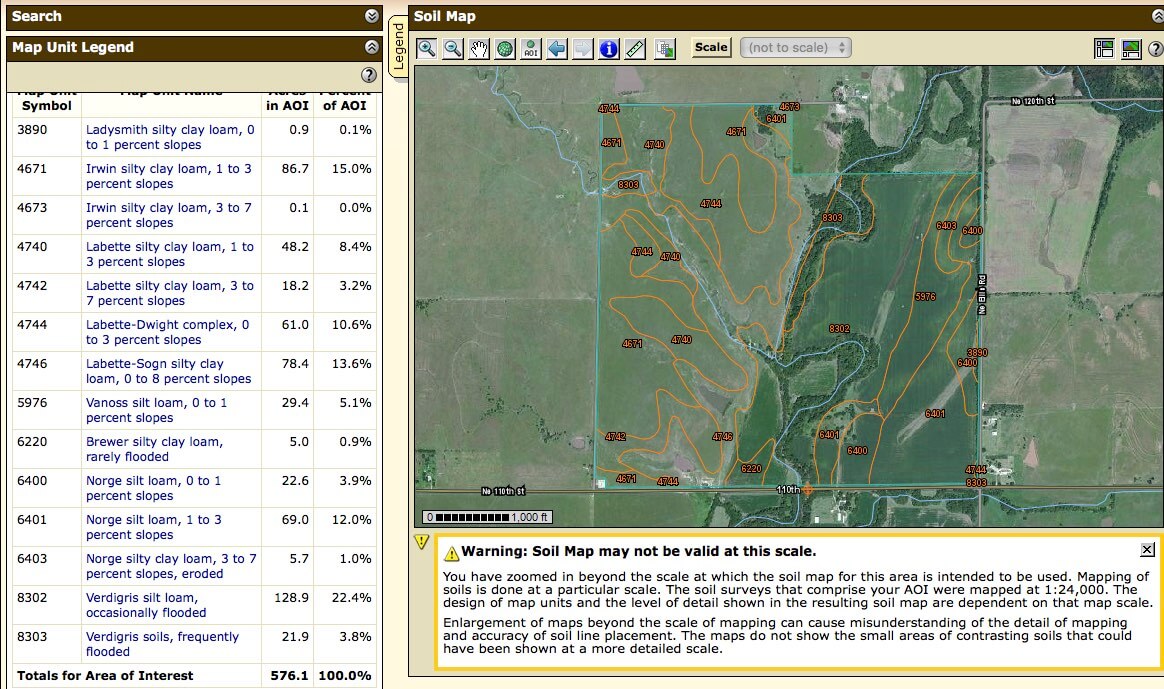Select the Zoom Out tool
The image size is (1164, 689).
point(452,48)
